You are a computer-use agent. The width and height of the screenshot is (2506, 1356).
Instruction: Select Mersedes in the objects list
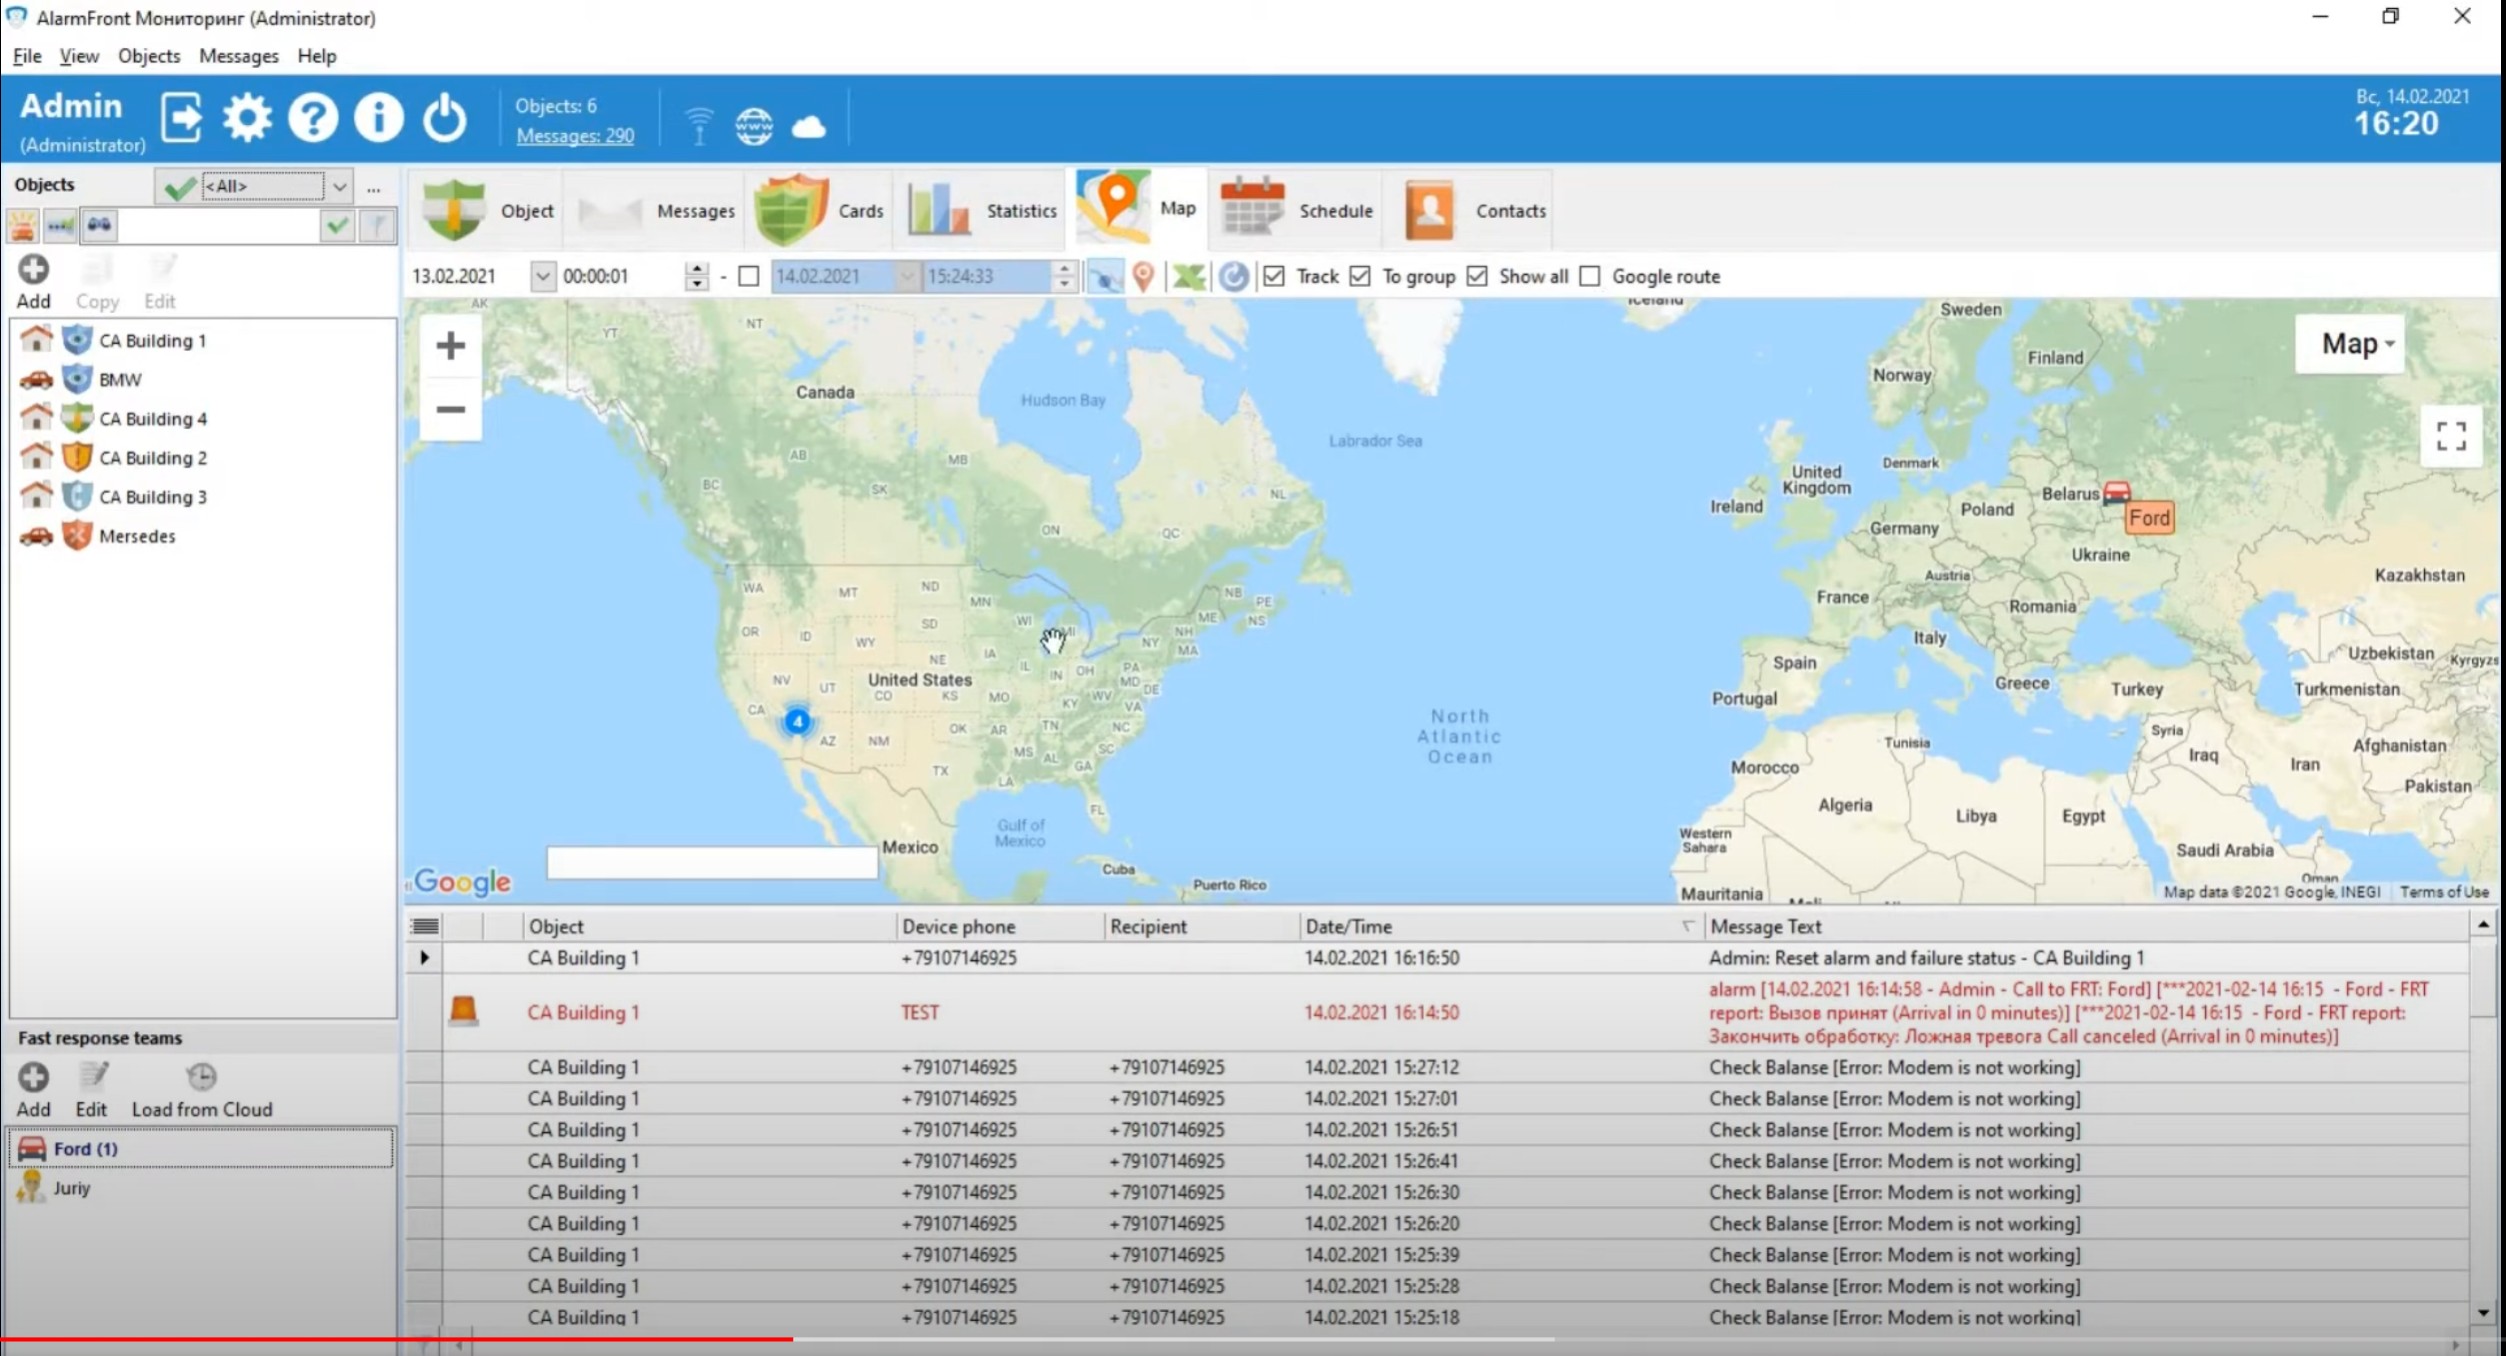point(137,537)
